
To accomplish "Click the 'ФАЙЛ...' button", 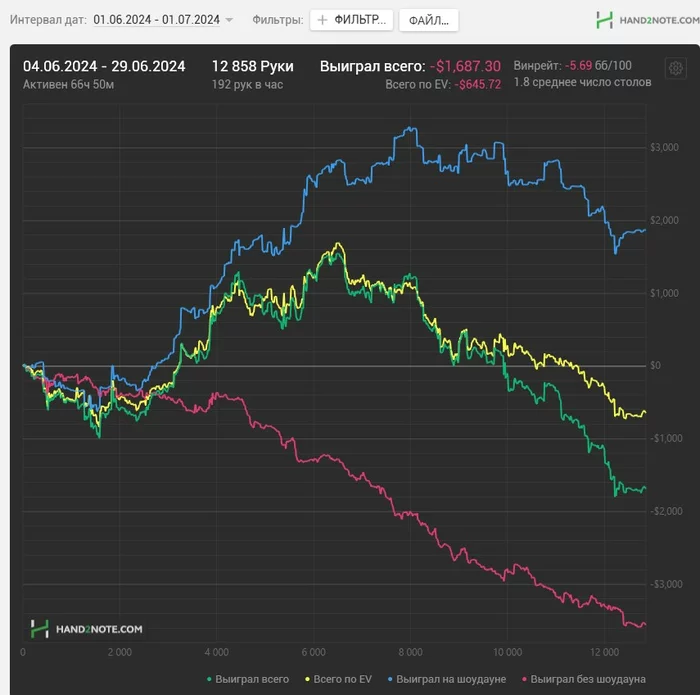I will 429,20.
